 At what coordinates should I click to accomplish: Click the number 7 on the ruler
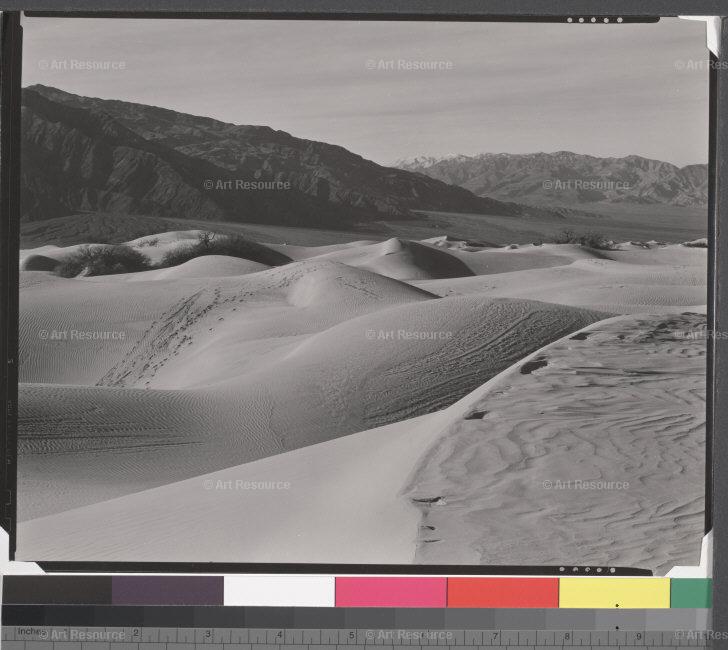tap(495, 636)
